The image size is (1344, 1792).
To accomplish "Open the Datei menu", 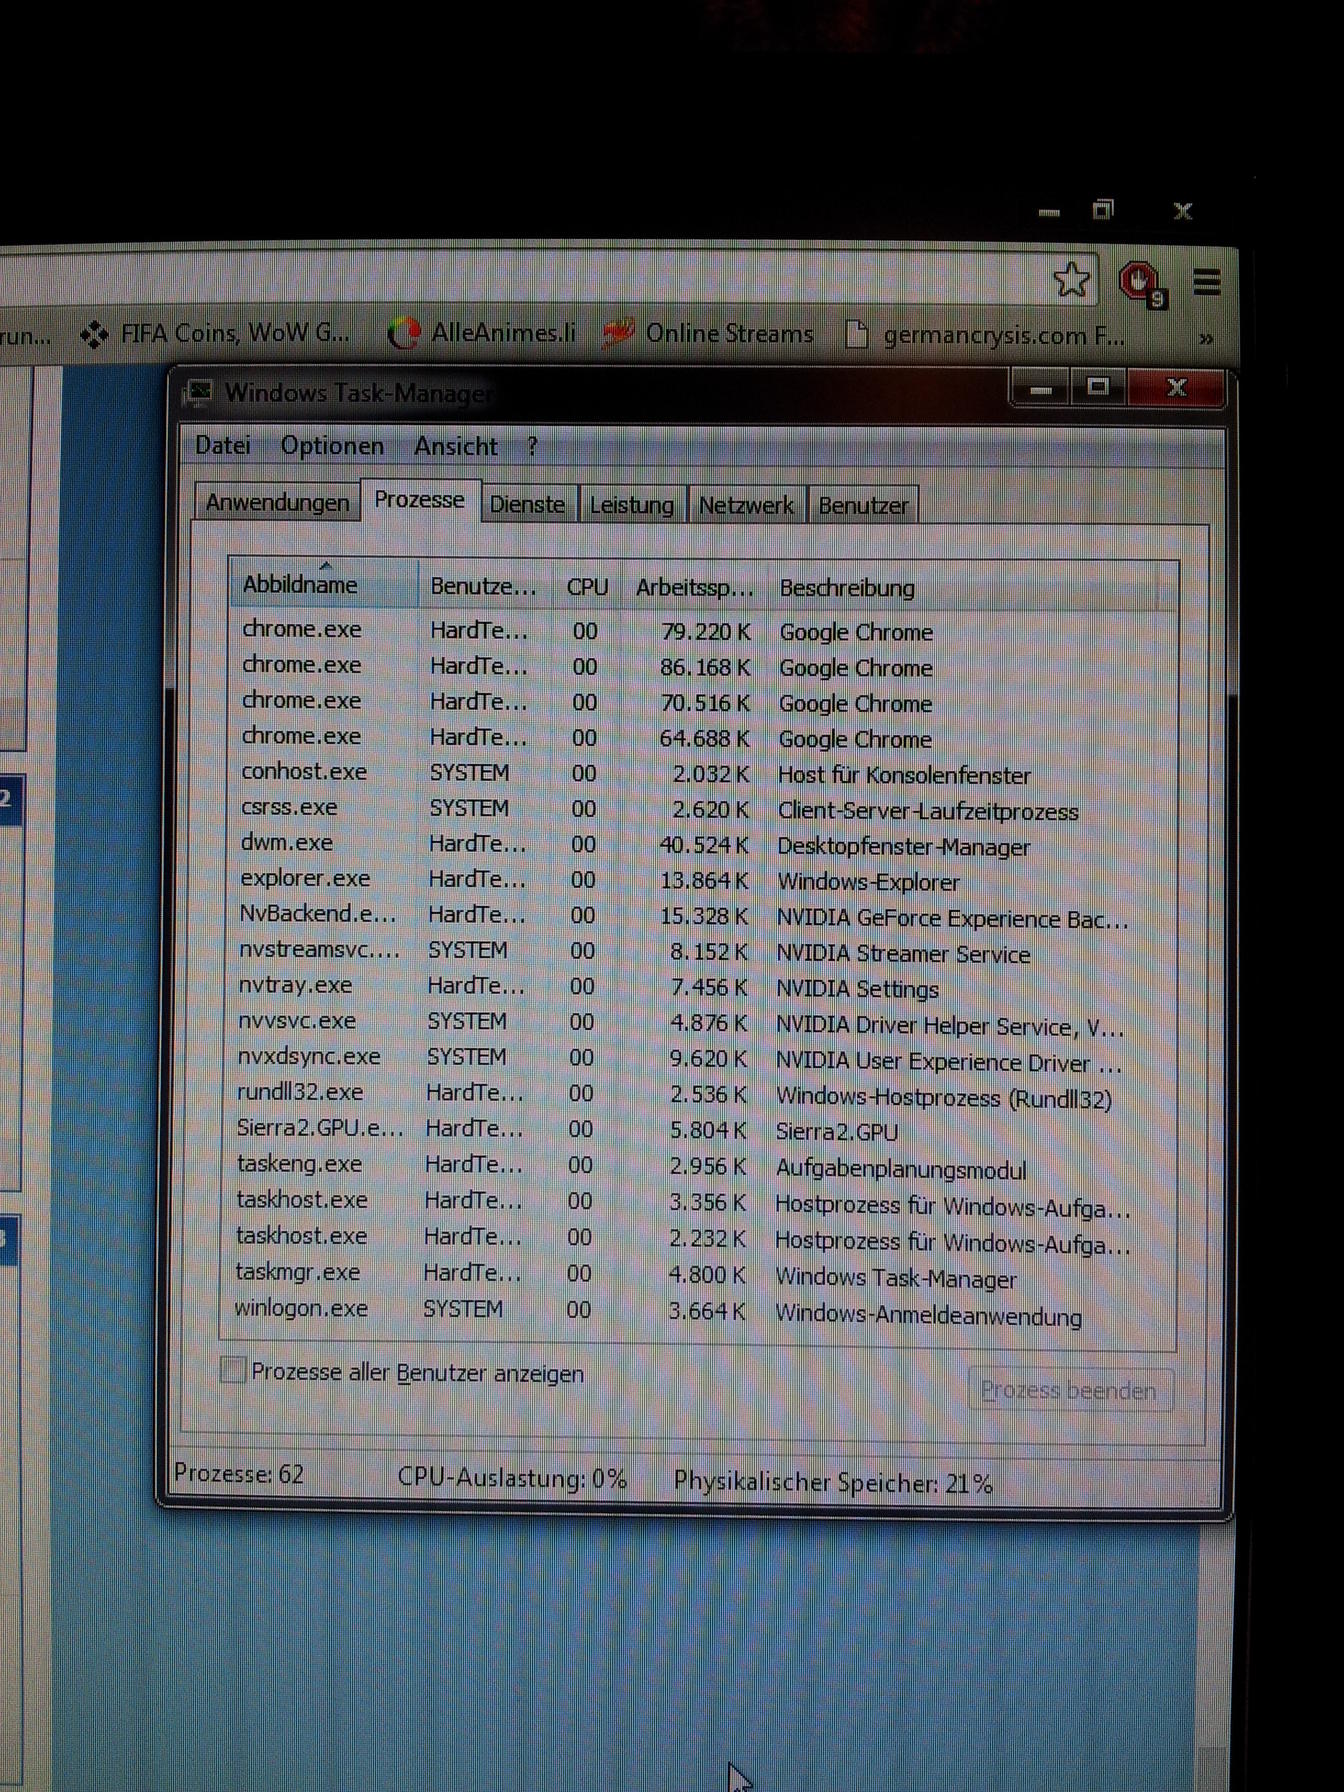I will [223, 445].
